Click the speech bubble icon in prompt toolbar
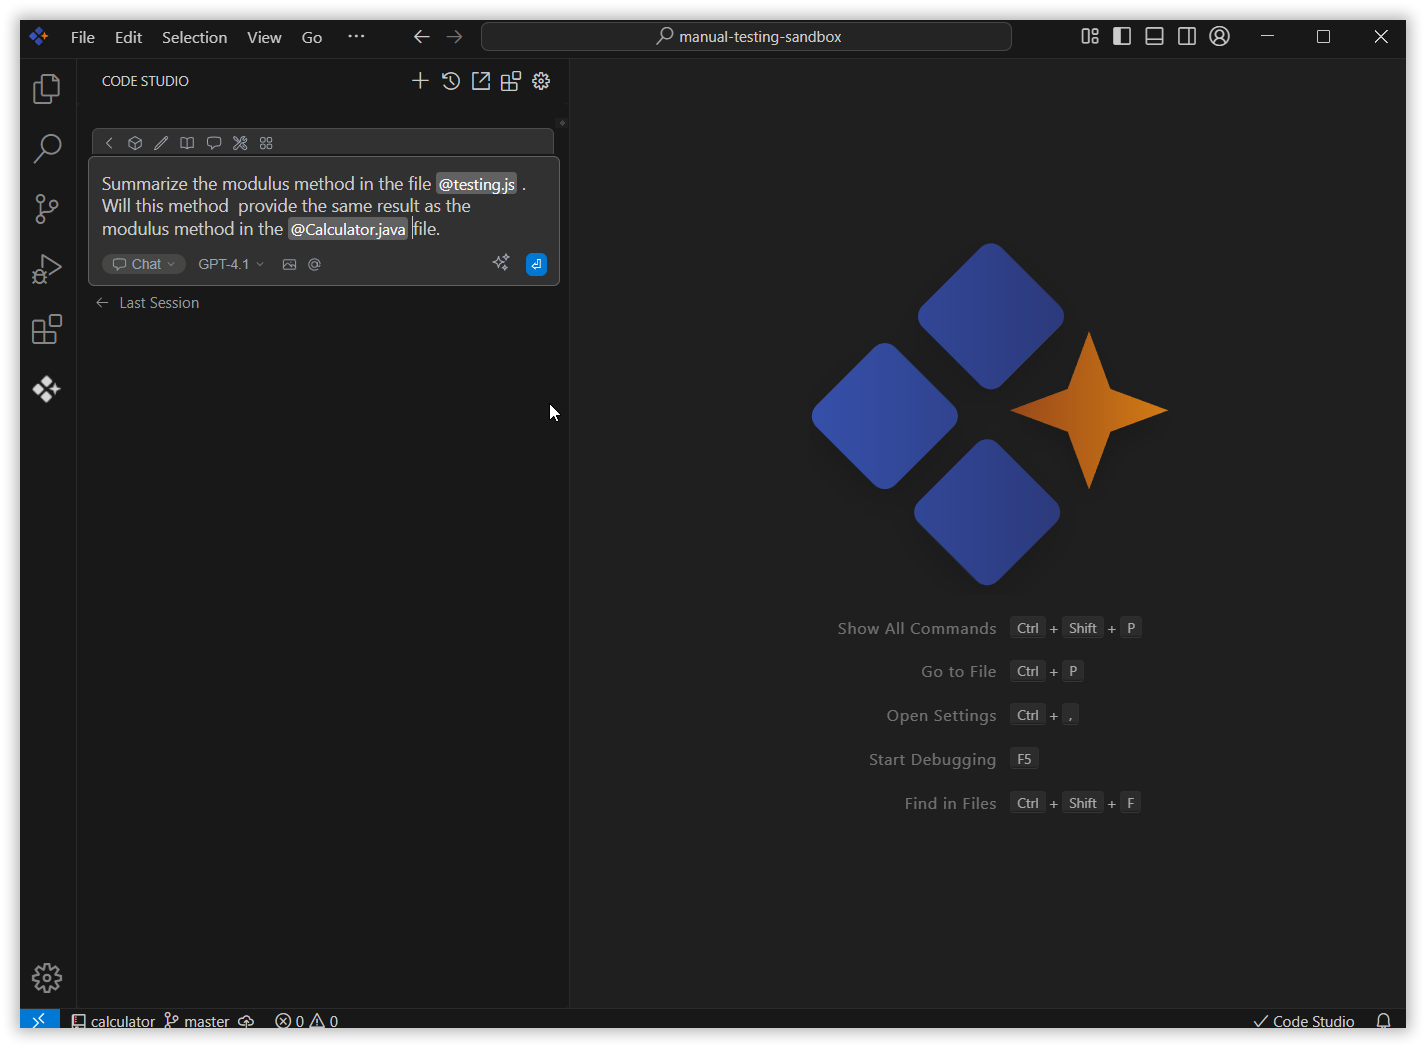This screenshot has height=1048, width=1426. [x=214, y=143]
